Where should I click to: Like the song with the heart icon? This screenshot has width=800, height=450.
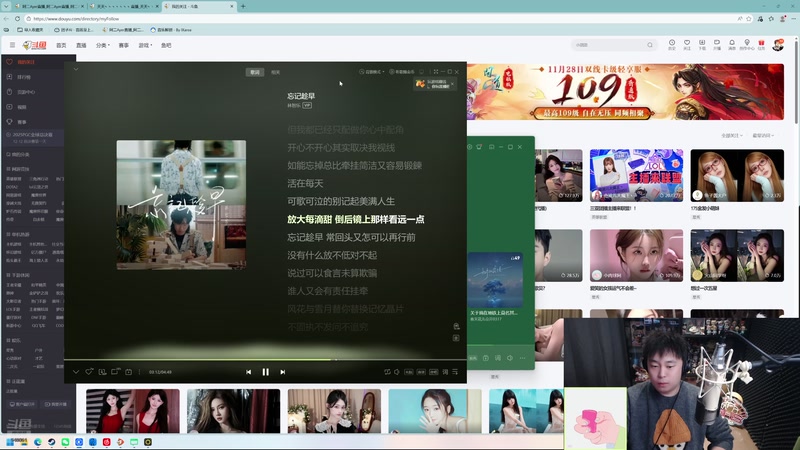click(89, 372)
